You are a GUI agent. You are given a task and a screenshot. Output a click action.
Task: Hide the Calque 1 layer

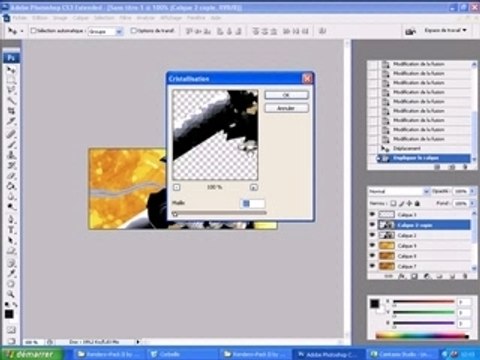click(x=372, y=214)
